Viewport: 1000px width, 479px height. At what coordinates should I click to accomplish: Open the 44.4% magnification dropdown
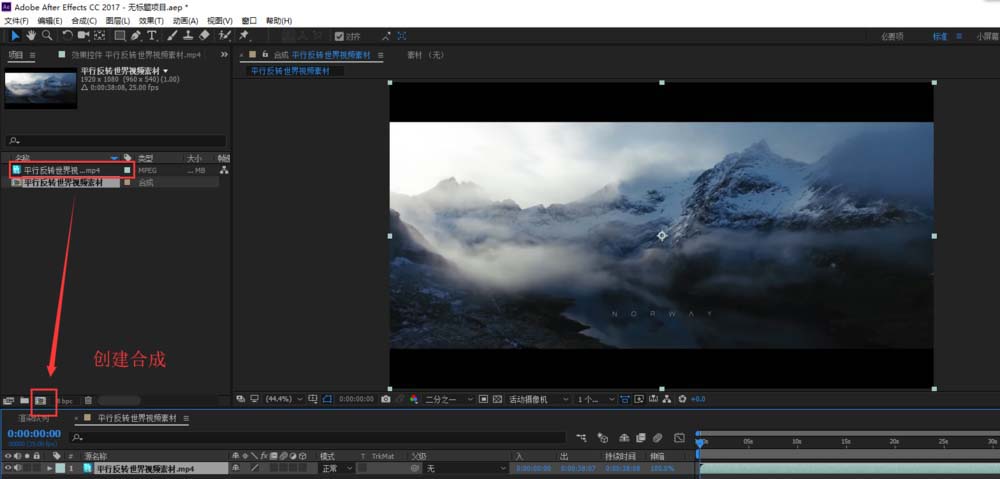[284, 399]
